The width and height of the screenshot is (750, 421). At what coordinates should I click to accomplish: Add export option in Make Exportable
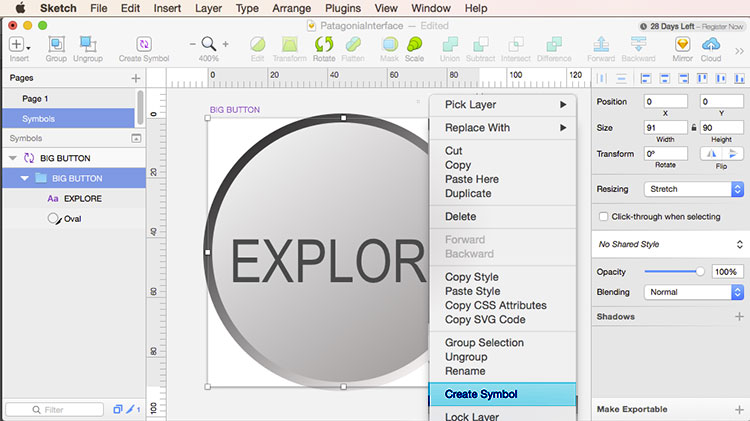click(739, 410)
